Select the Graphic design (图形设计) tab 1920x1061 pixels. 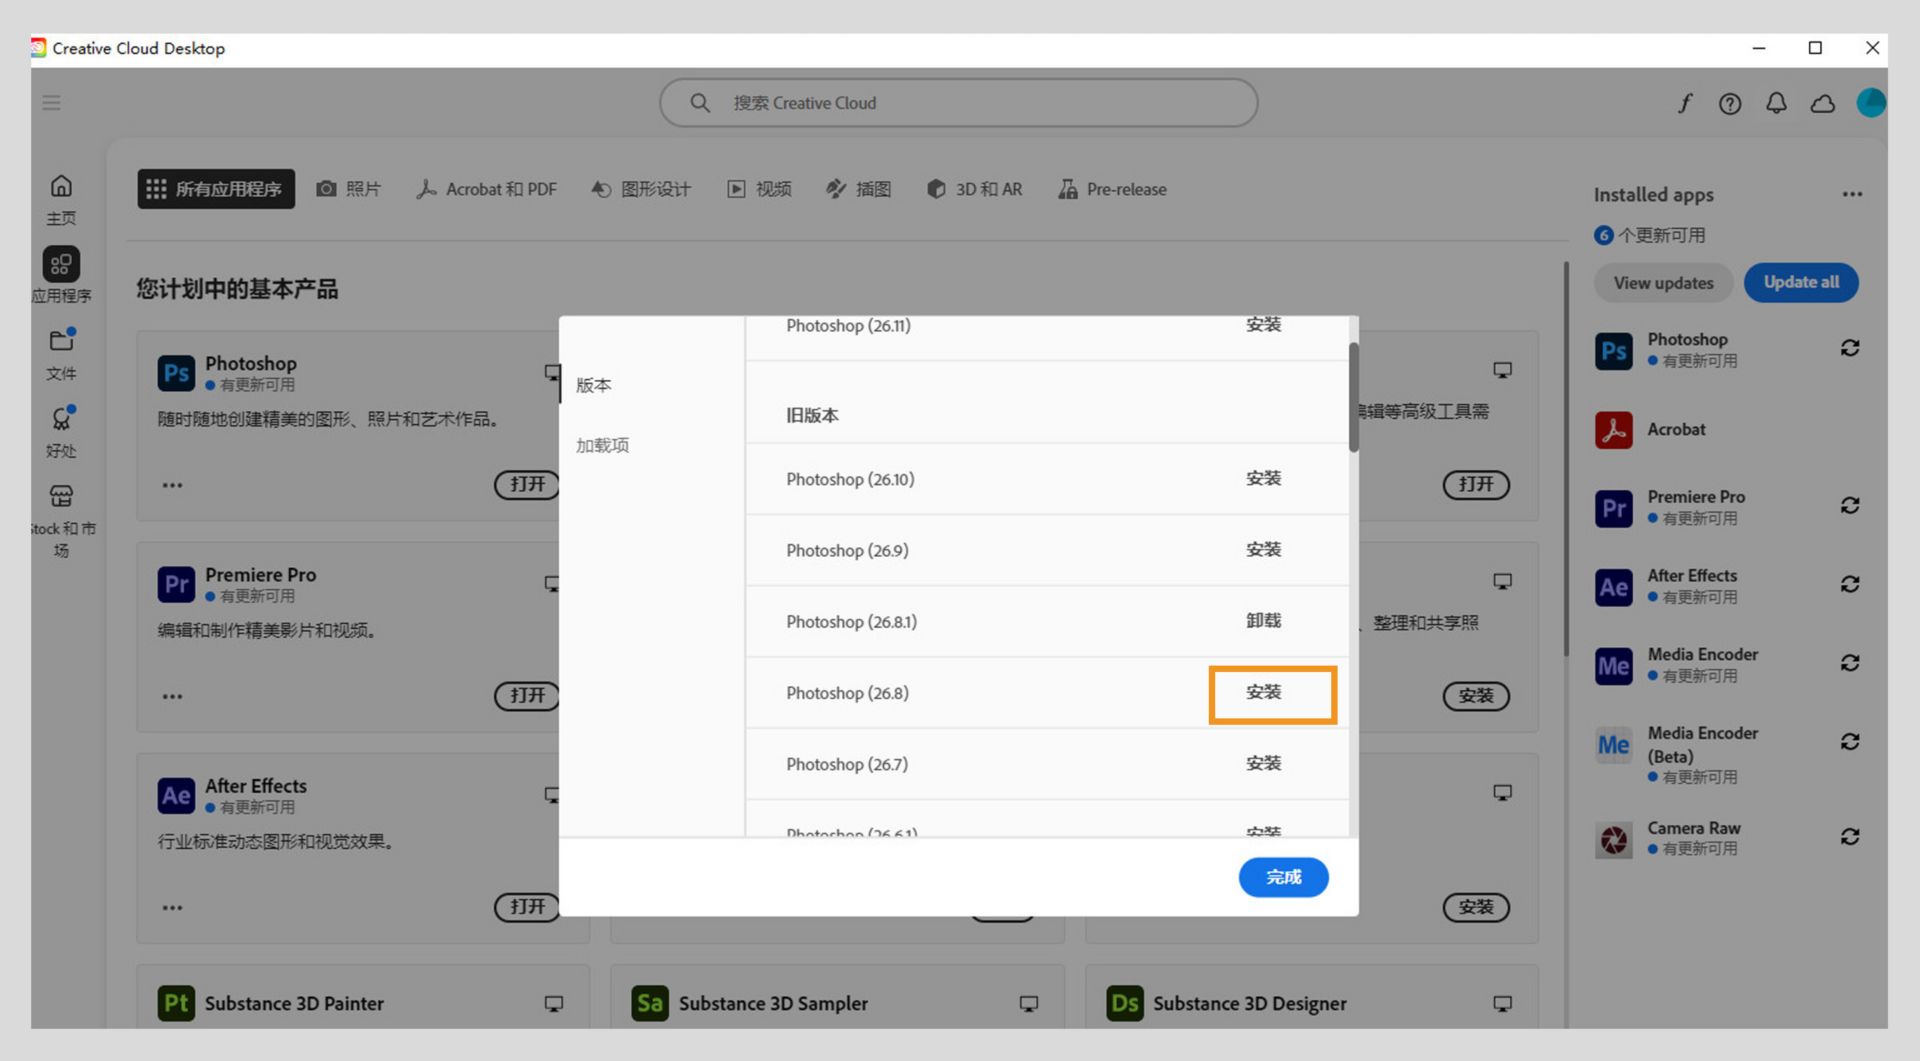(641, 189)
